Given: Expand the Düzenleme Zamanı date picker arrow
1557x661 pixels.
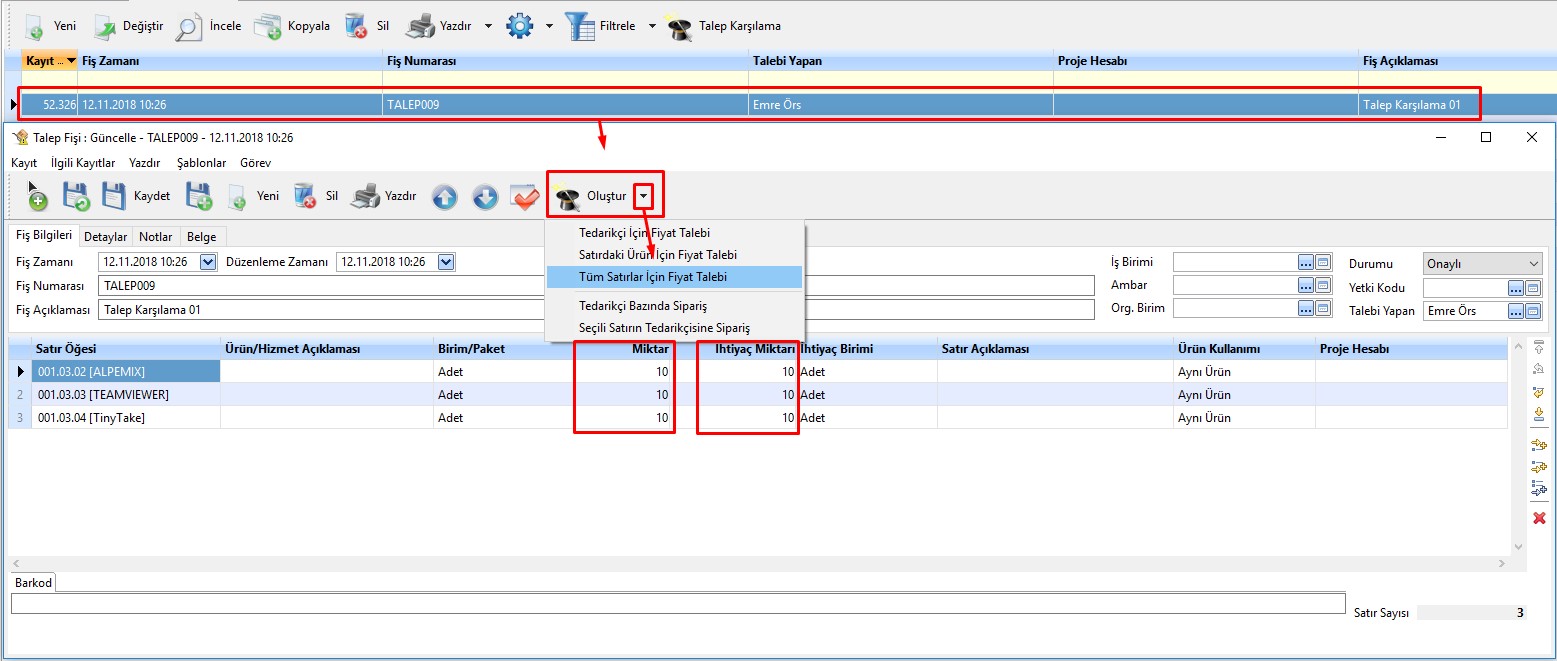Looking at the screenshot, I should 446,262.
